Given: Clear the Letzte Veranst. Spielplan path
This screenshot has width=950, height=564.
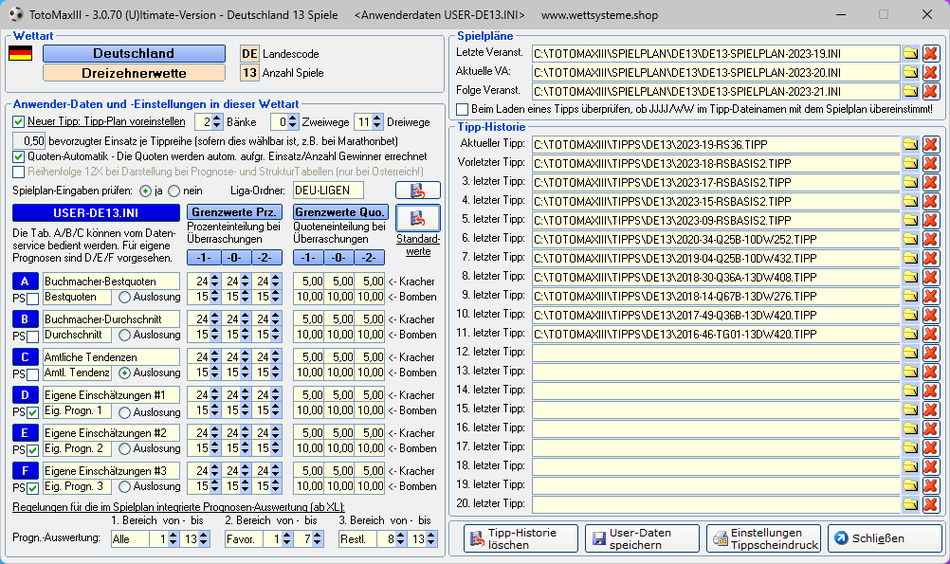Looking at the screenshot, I should tap(930, 53).
